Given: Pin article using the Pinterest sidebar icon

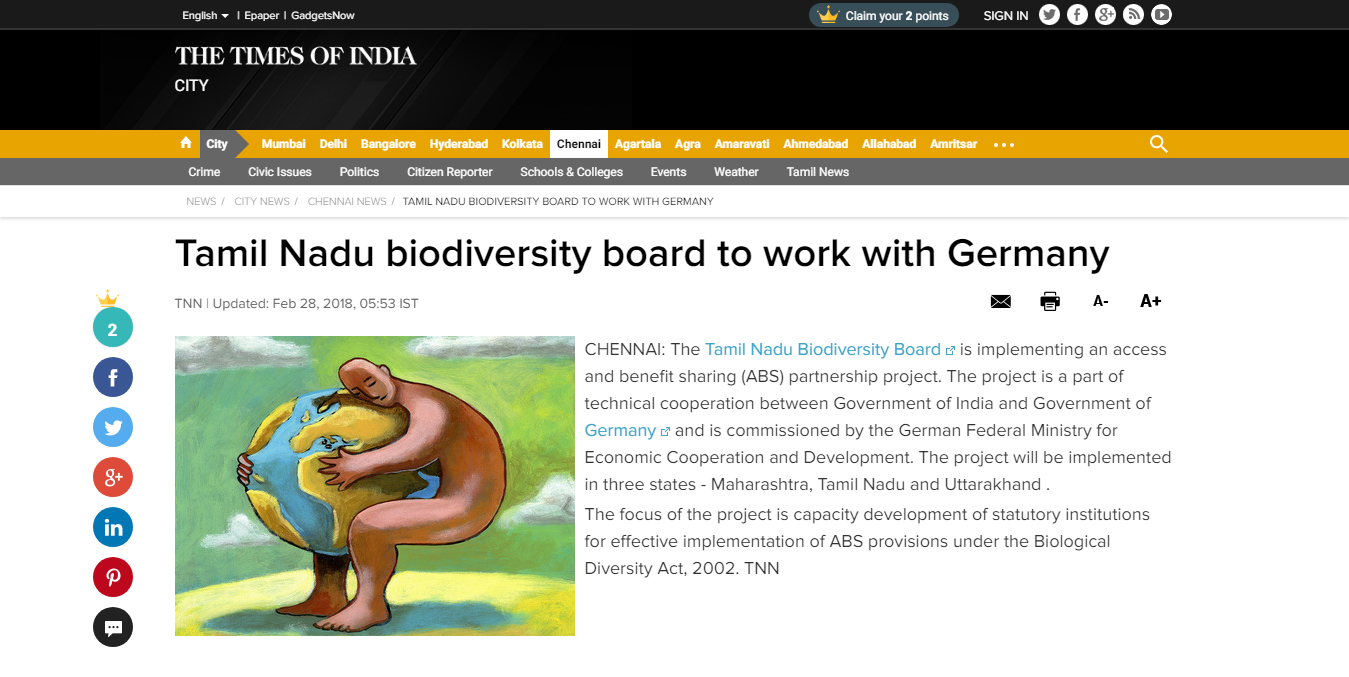Looking at the screenshot, I should click(113, 577).
